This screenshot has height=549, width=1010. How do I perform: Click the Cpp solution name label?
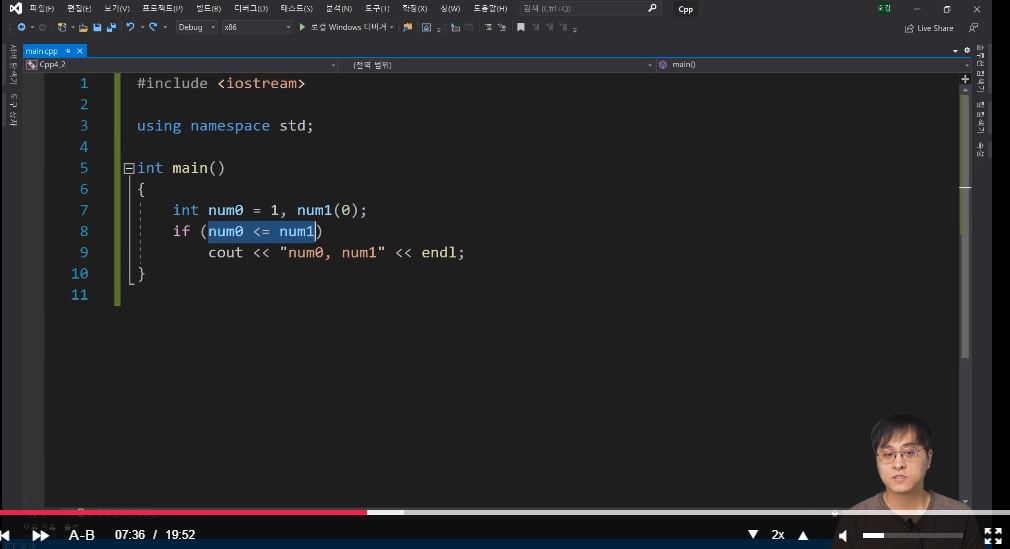tap(685, 9)
